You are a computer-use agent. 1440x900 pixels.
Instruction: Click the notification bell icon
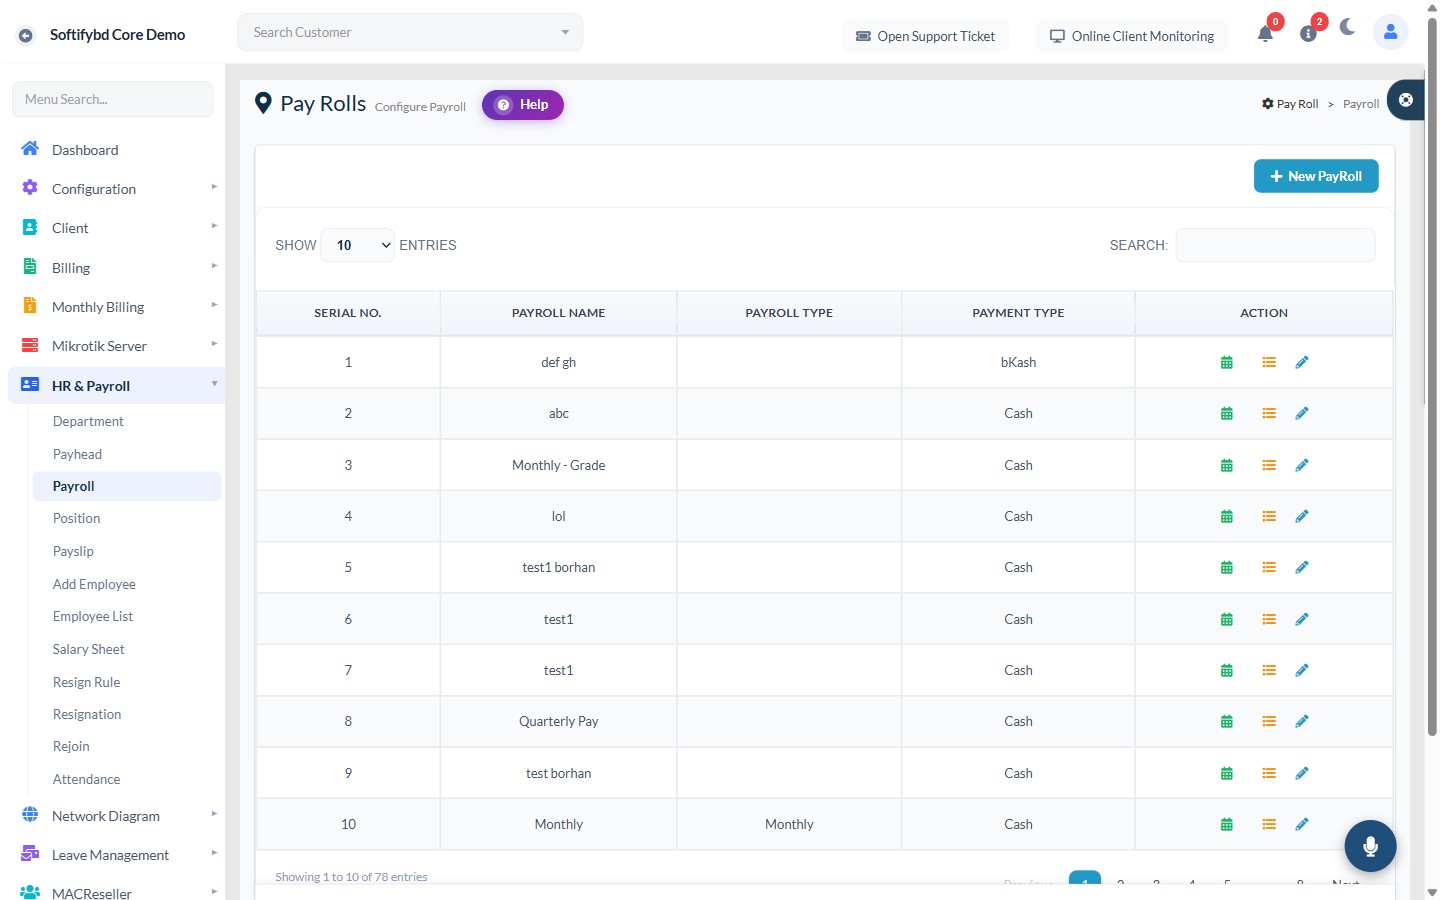pyautogui.click(x=1265, y=33)
